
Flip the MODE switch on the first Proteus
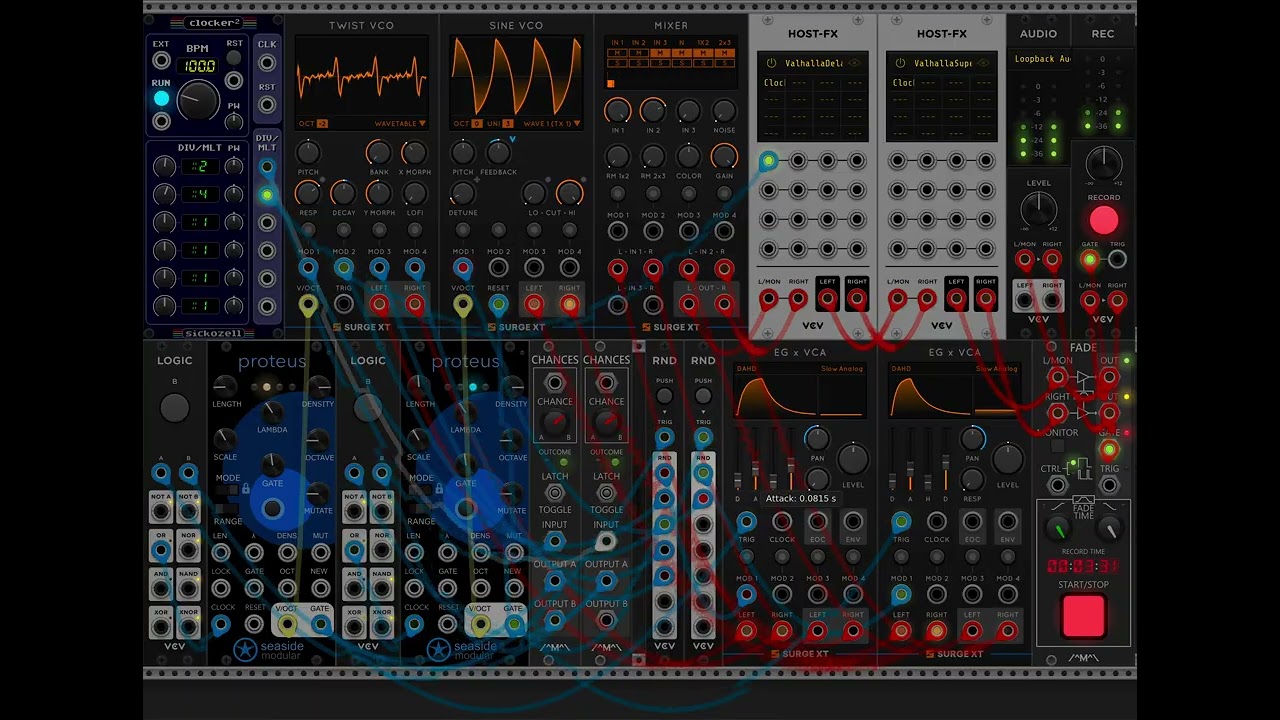(x=228, y=490)
